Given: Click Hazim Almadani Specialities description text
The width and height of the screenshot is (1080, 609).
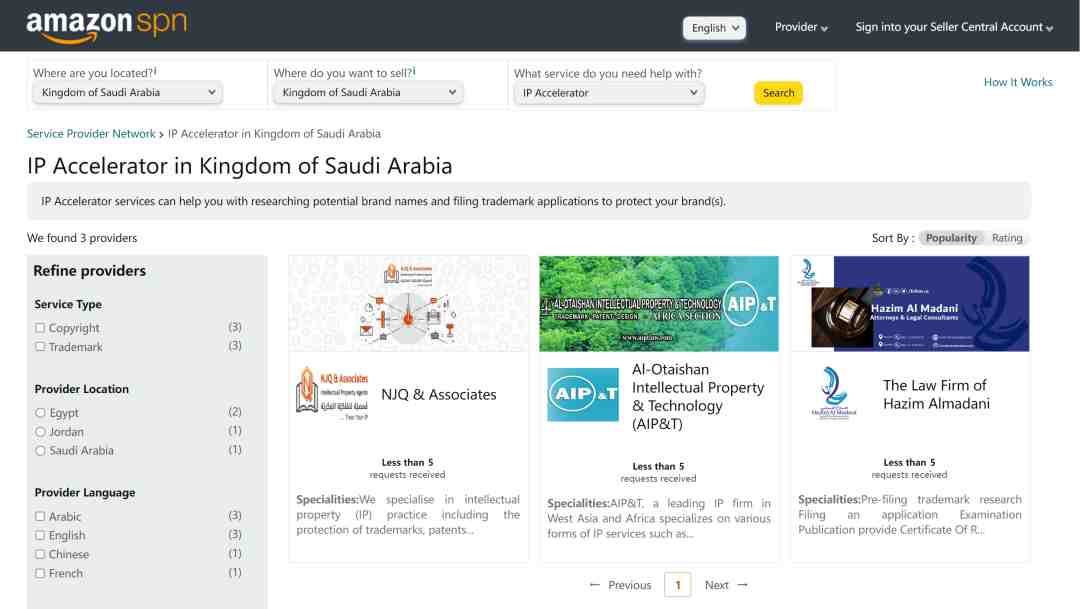Looking at the screenshot, I should (910, 515).
